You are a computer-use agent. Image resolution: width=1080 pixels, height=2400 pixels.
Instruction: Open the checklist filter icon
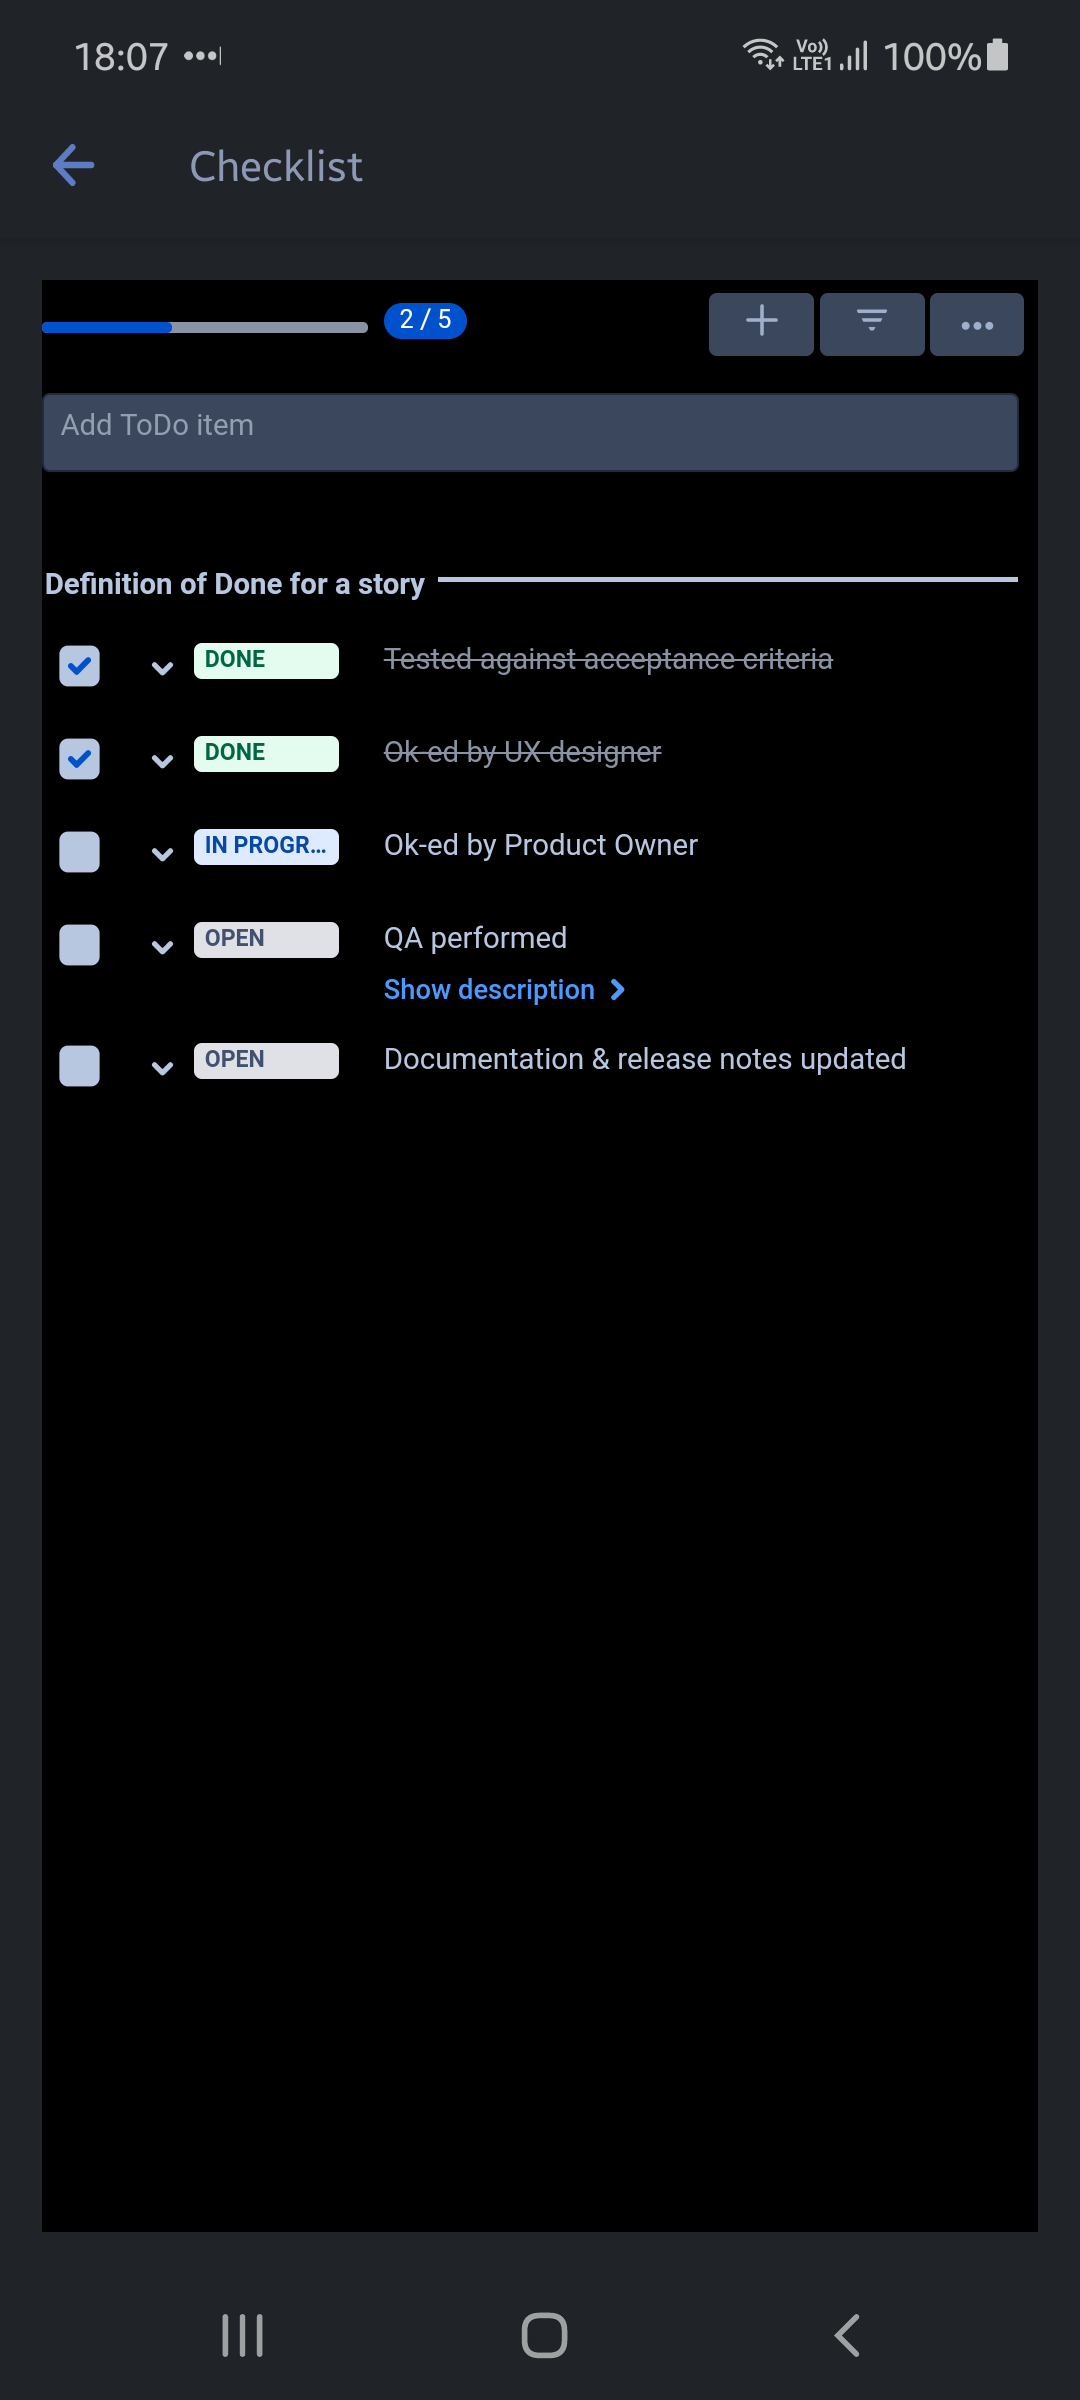tap(872, 323)
